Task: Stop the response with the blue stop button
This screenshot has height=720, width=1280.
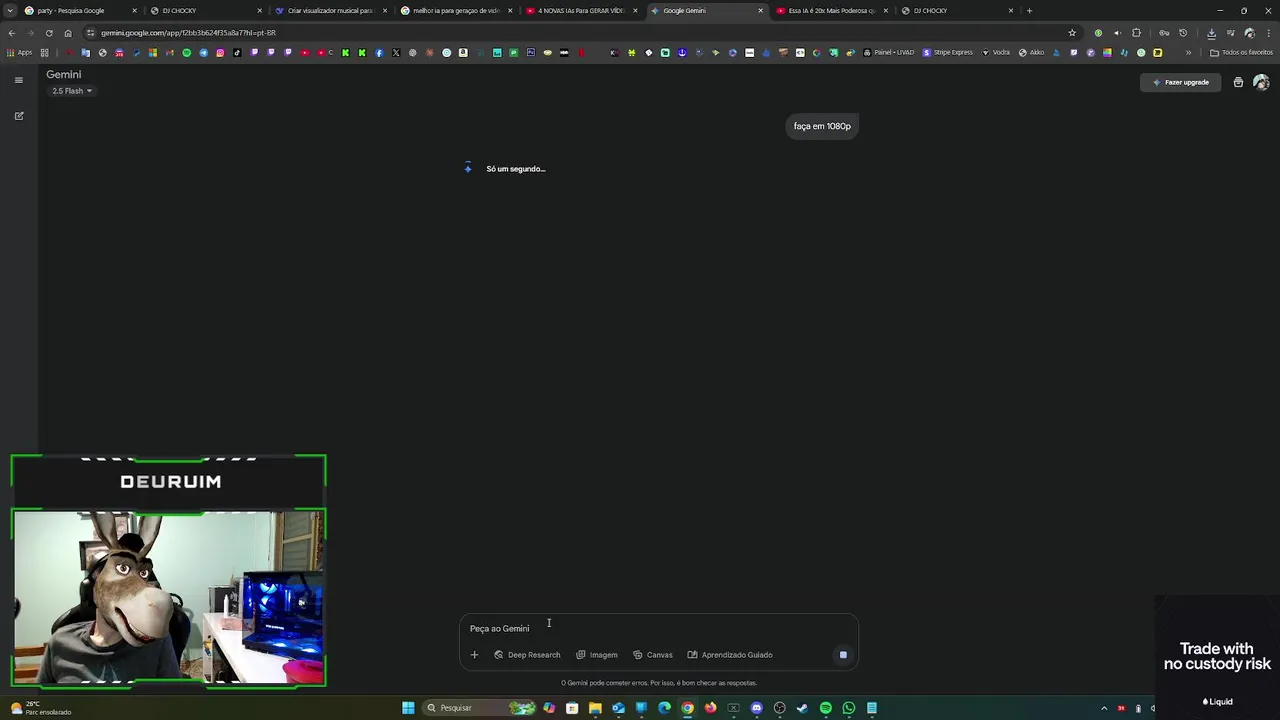Action: pyautogui.click(x=843, y=655)
